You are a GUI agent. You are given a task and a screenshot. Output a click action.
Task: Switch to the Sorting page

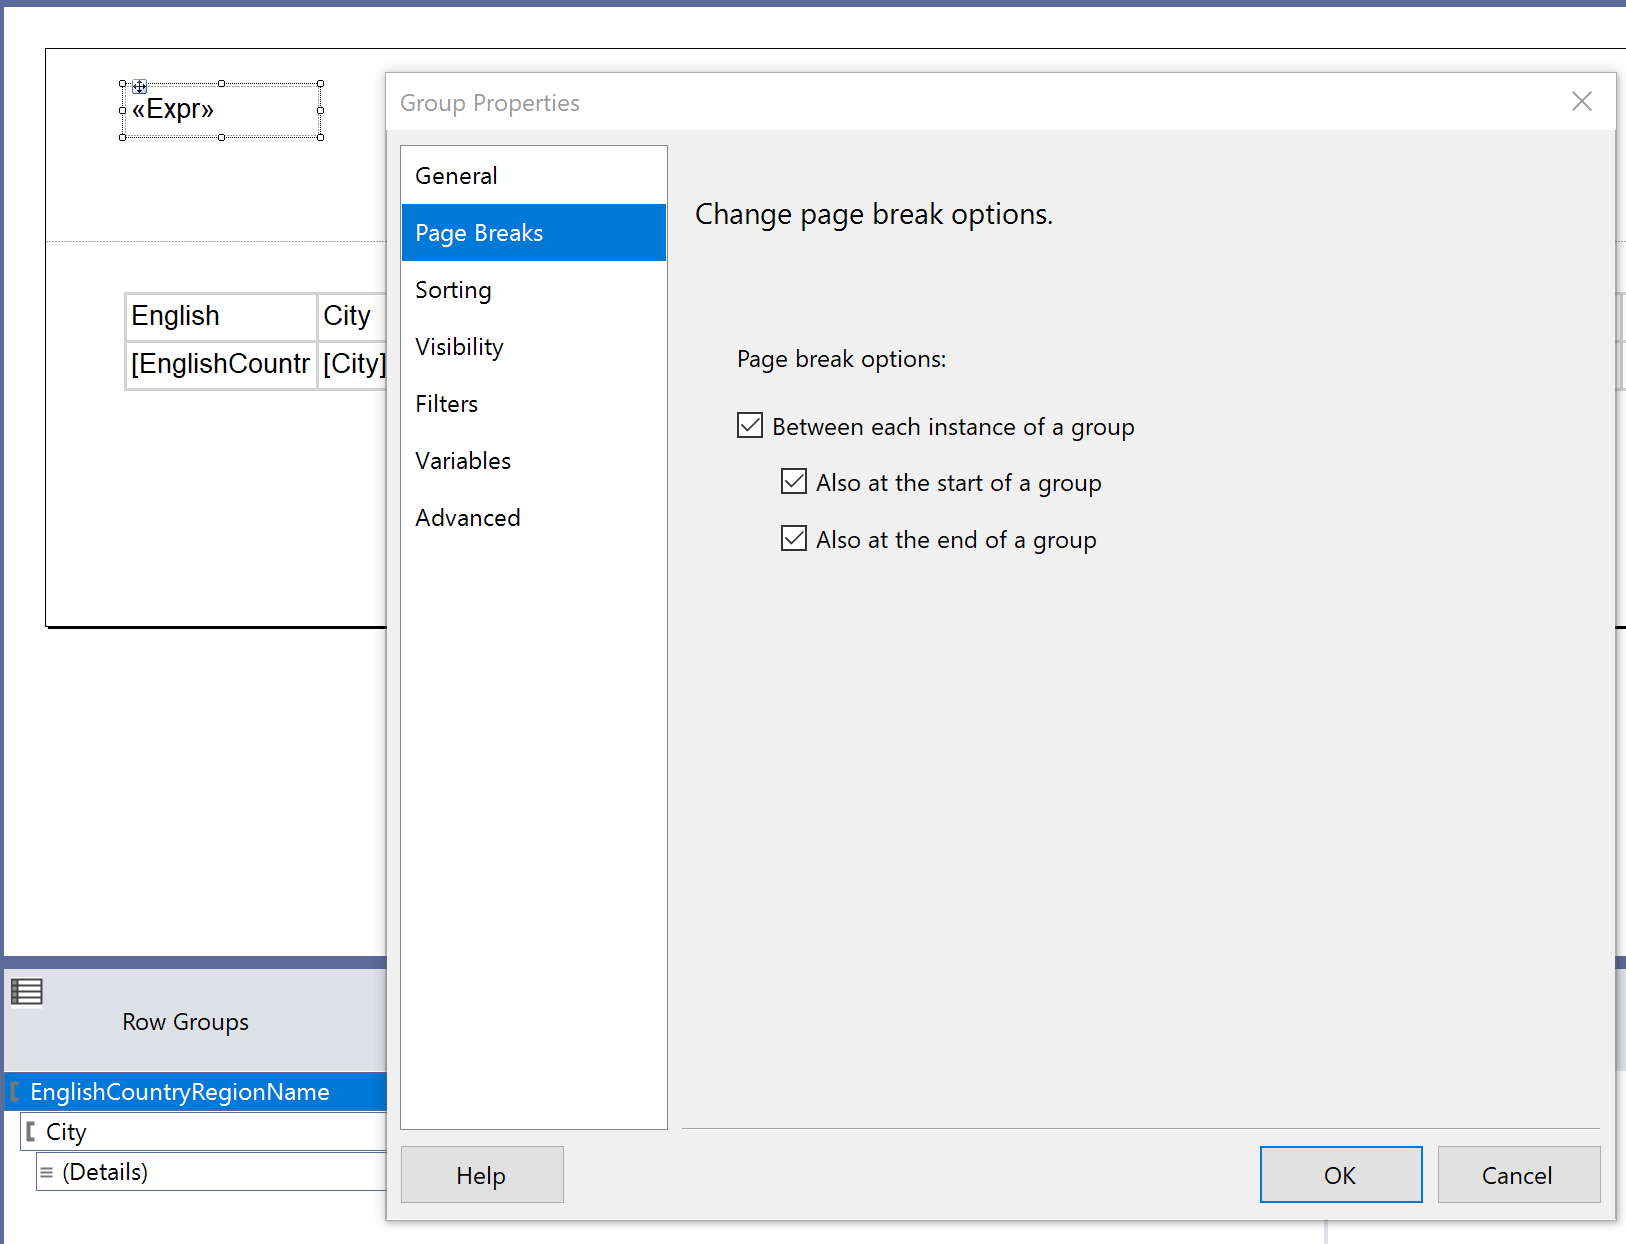click(534, 290)
